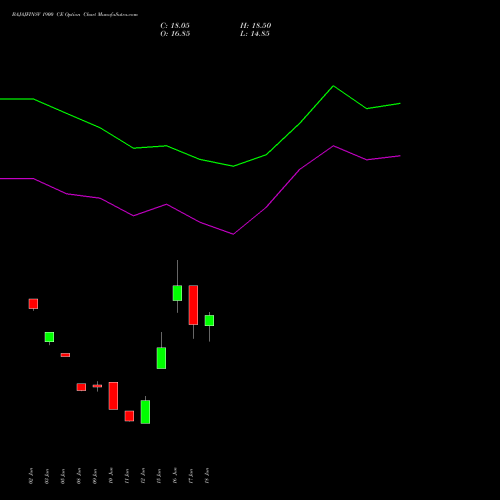Viewport: 500px width, 500px height.
Task: Select the last green candle, 18 Jun
Action: tap(209, 320)
